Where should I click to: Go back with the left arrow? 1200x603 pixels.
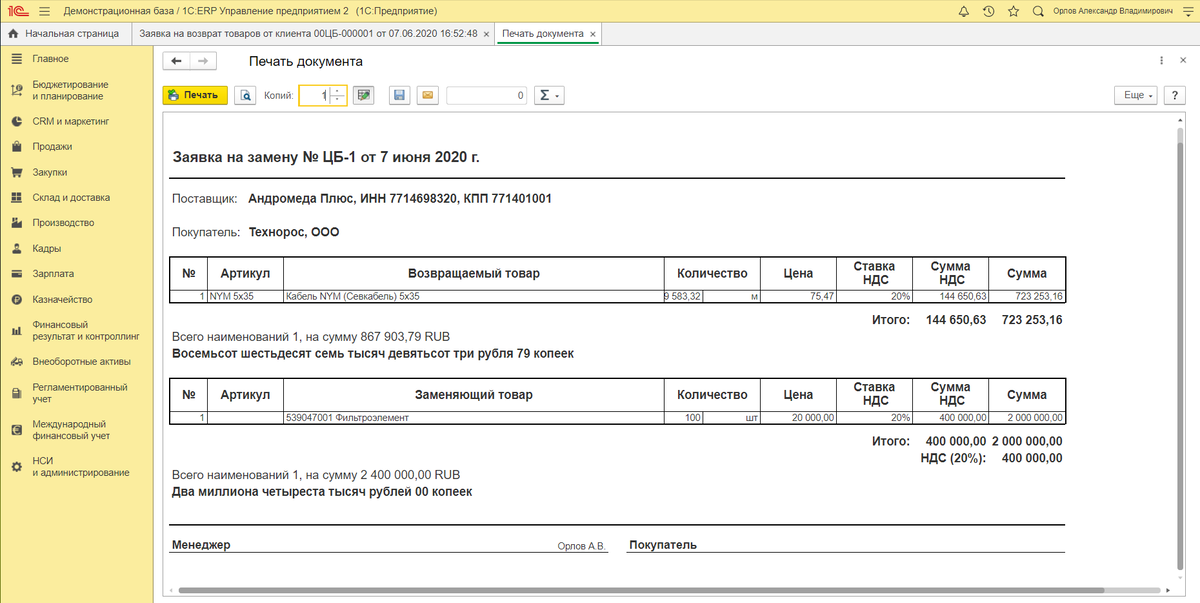coord(176,61)
